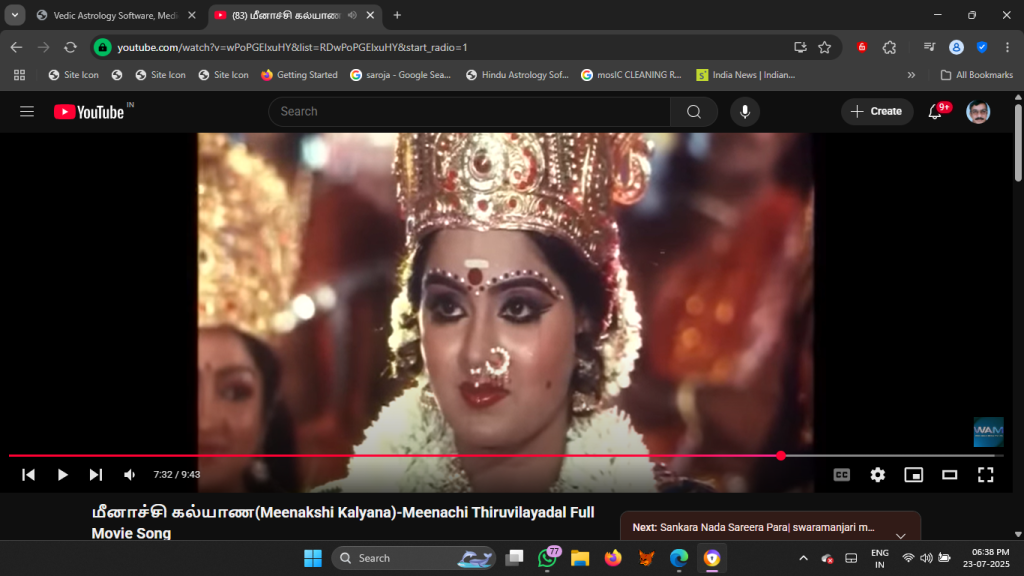Show more bookmarks with the double chevron
Screen dimensions: 1024x576
tap(911, 75)
